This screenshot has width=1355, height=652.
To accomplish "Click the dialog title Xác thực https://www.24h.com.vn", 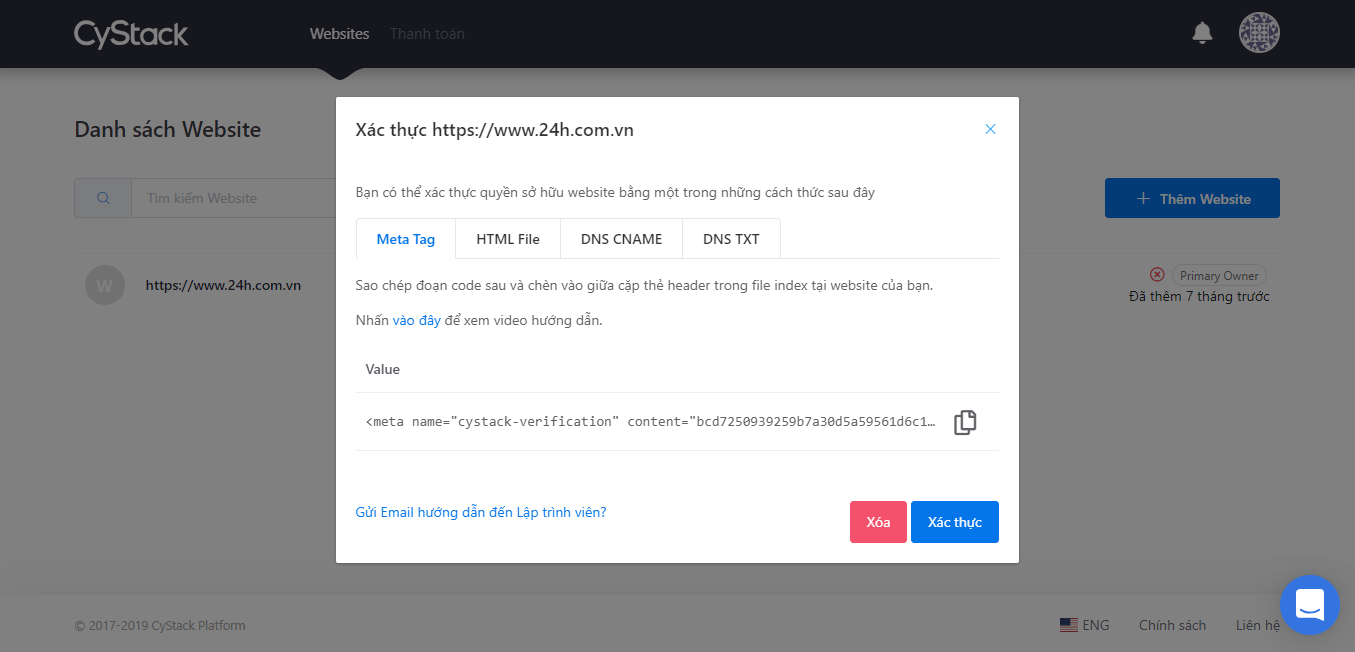I will pos(495,130).
